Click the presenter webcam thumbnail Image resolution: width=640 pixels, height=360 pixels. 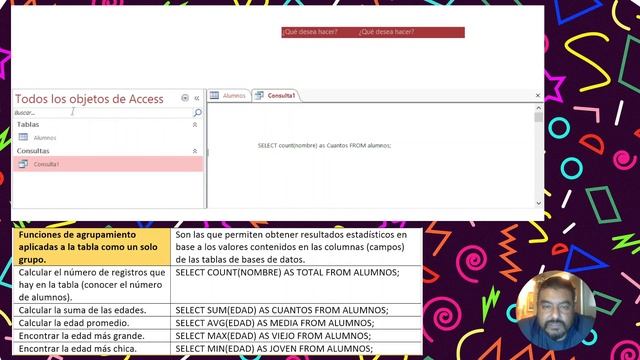555,310
